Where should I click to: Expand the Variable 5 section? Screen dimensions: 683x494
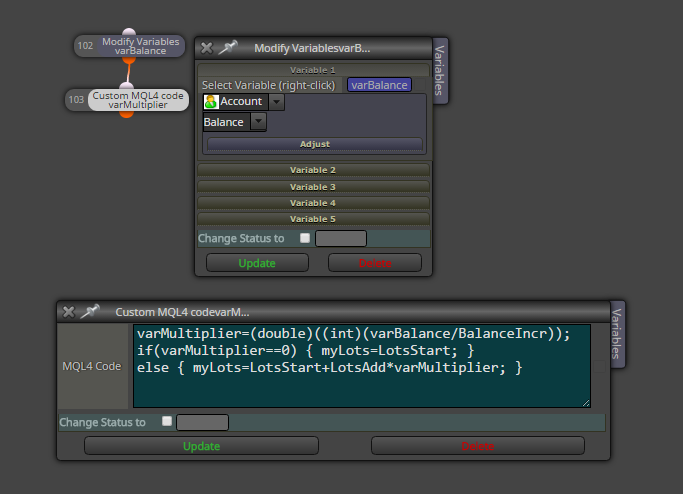pyautogui.click(x=313, y=219)
